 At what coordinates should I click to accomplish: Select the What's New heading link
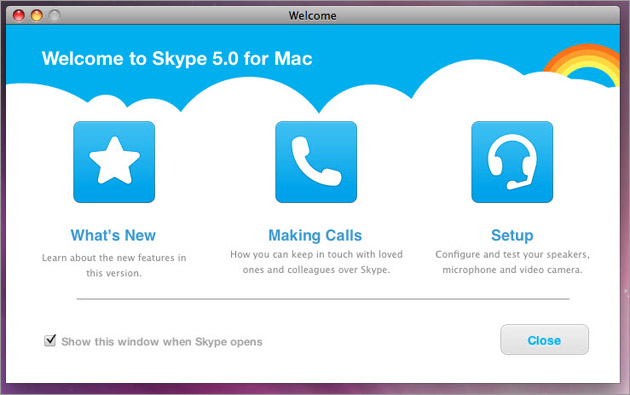click(113, 235)
